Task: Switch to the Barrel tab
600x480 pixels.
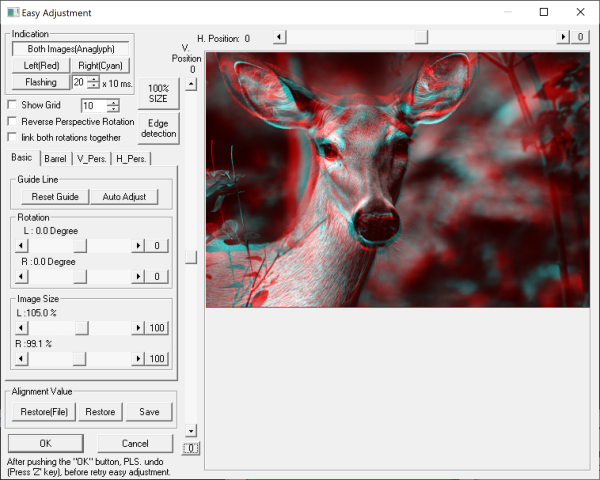Action: click(x=55, y=158)
